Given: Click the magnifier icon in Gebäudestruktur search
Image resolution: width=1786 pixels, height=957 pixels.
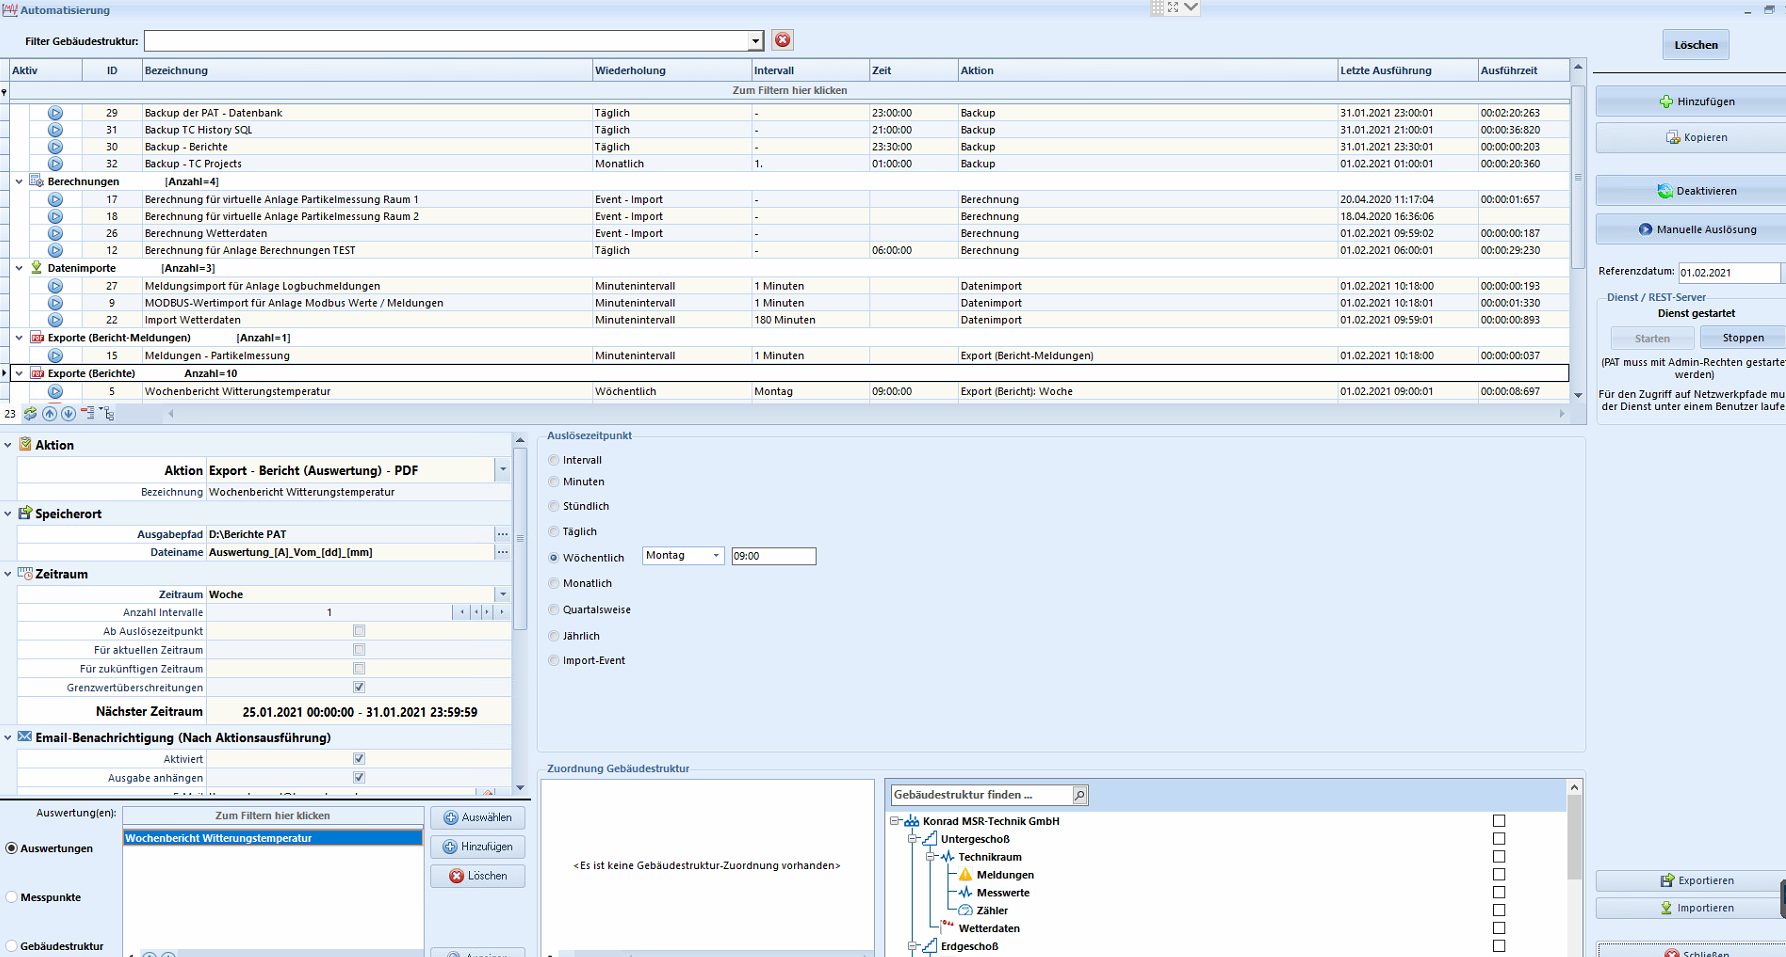Looking at the screenshot, I should [1080, 795].
